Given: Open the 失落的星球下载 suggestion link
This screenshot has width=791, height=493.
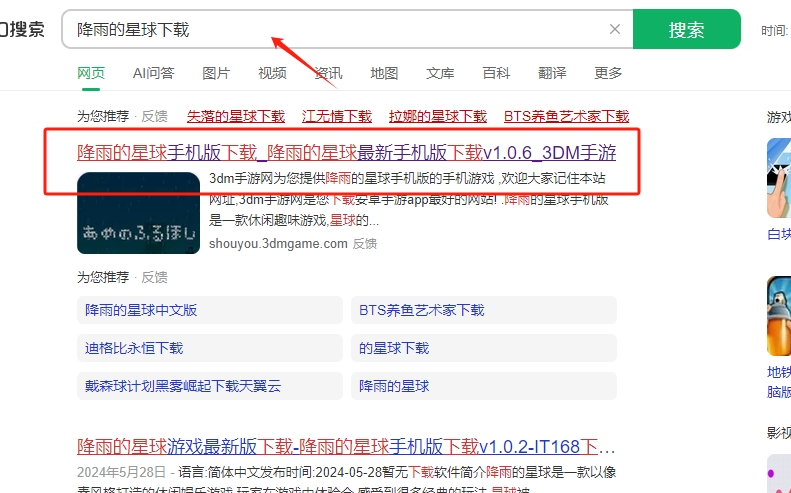Looking at the screenshot, I should tap(236, 117).
